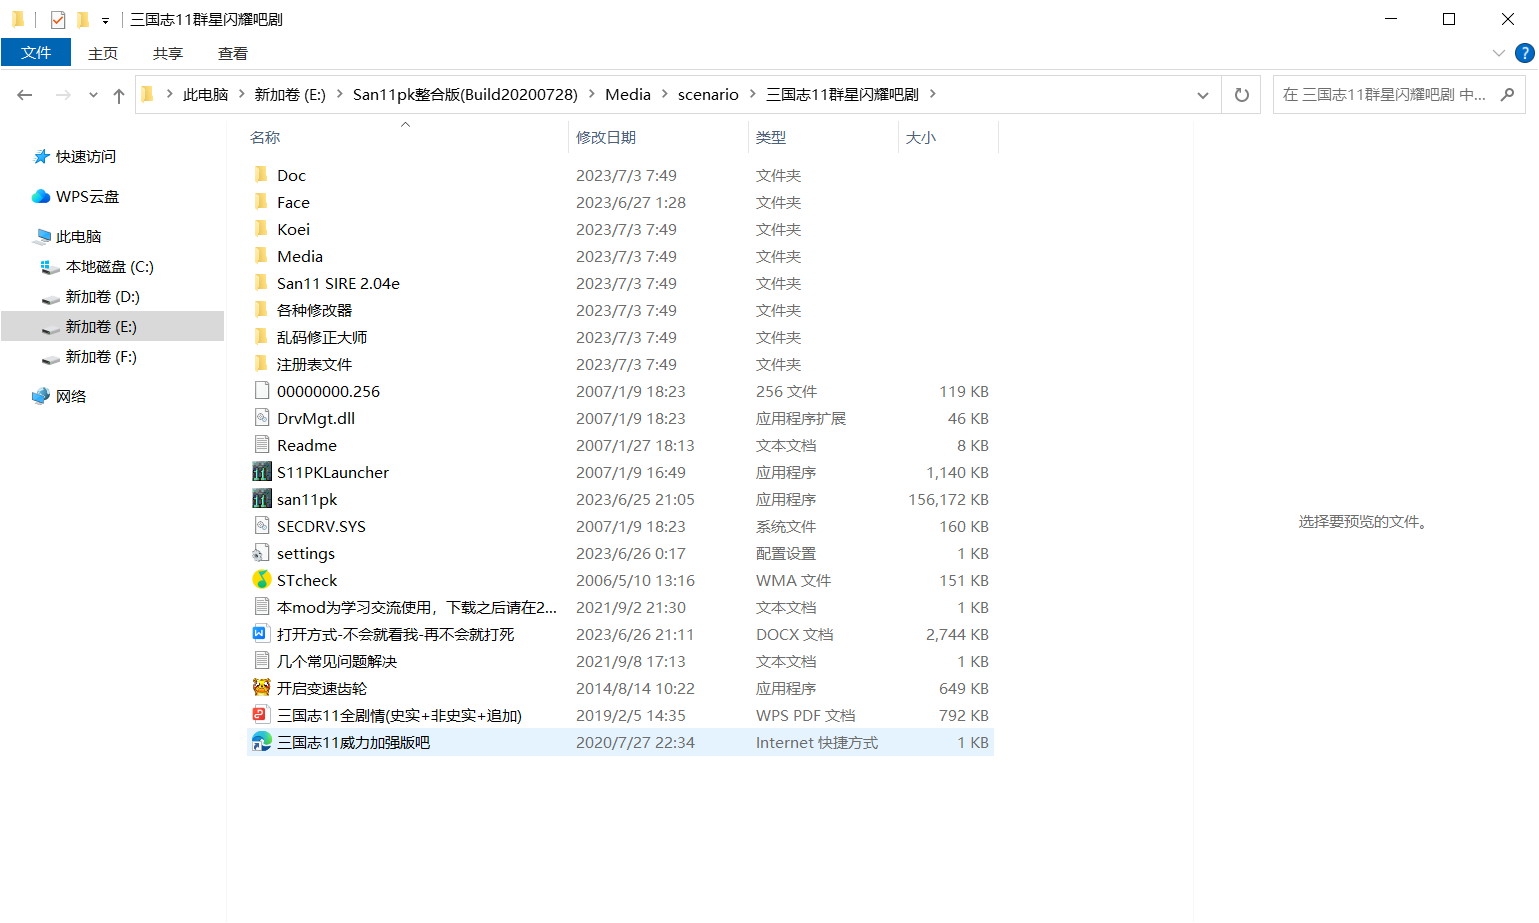Navigate to Media in breadcrumb
This screenshot has width=1539, height=923.
click(628, 94)
